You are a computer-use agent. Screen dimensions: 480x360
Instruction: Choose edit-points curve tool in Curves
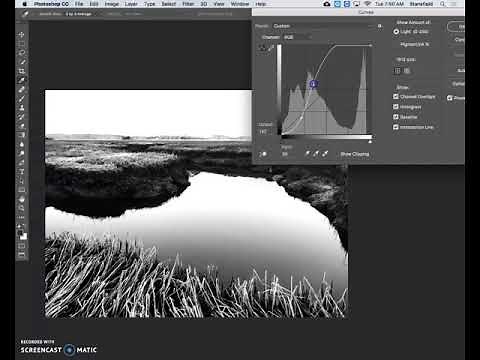tap(262, 48)
